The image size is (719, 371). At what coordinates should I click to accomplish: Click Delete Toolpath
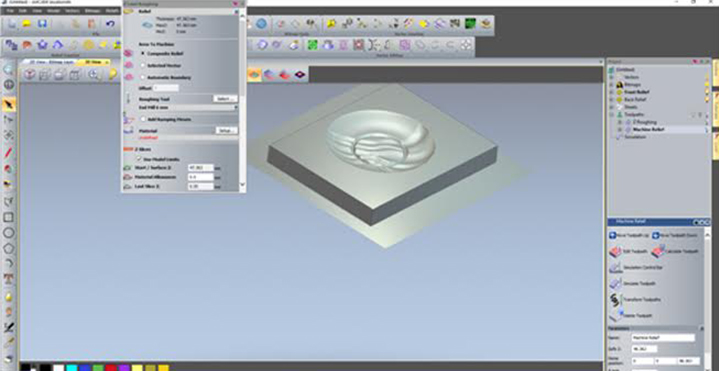[x=631, y=316]
